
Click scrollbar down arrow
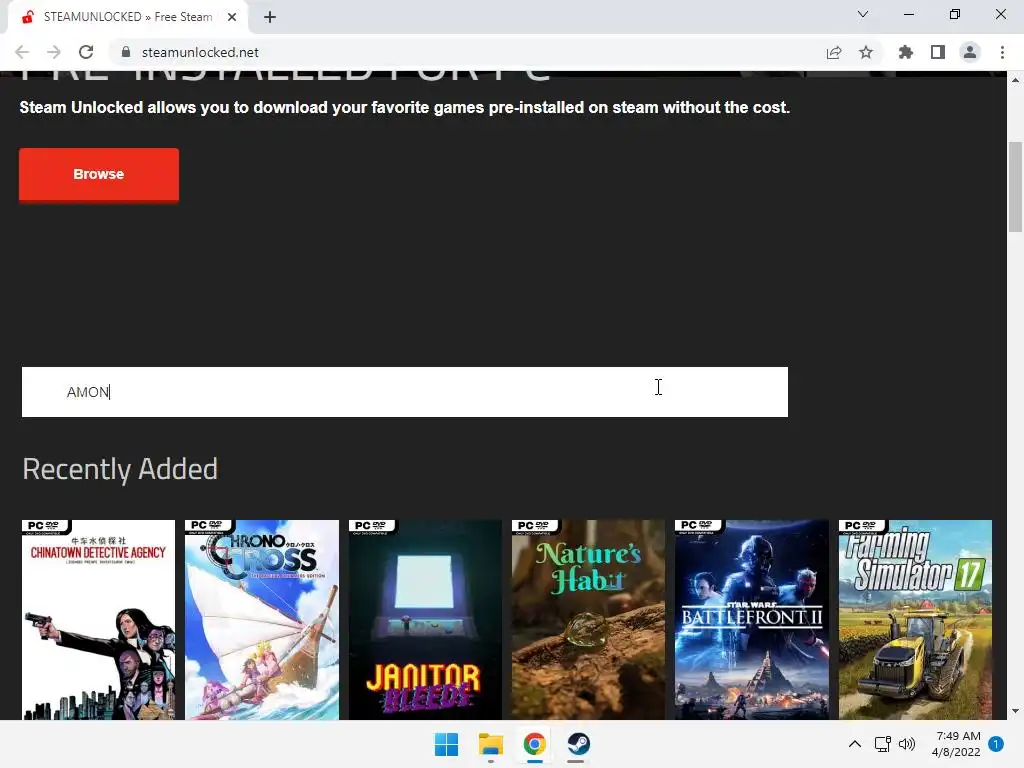[1015, 711]
